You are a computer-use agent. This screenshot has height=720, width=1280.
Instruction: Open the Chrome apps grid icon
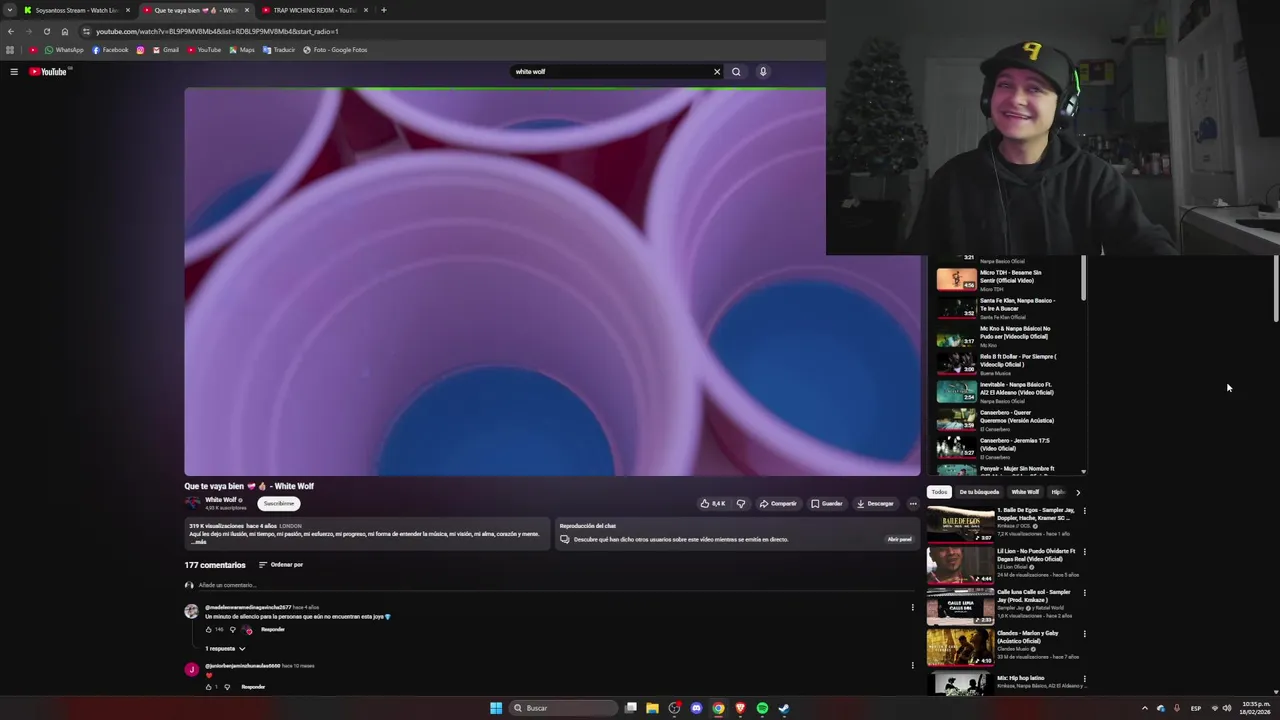tap(10, 50)
